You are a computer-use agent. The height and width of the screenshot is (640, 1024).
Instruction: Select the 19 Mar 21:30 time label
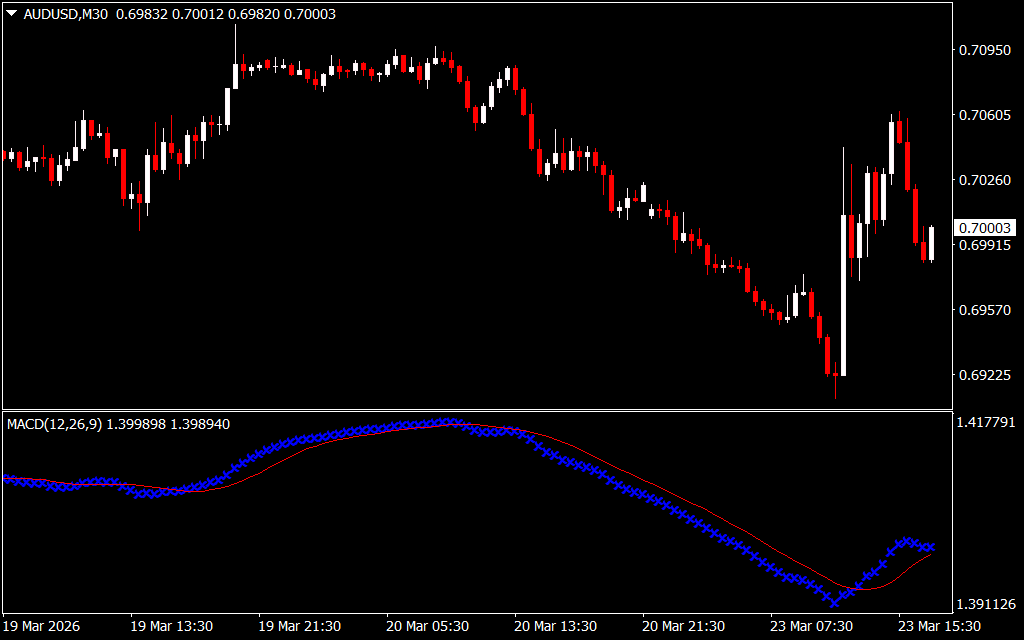tap(299, 626)
